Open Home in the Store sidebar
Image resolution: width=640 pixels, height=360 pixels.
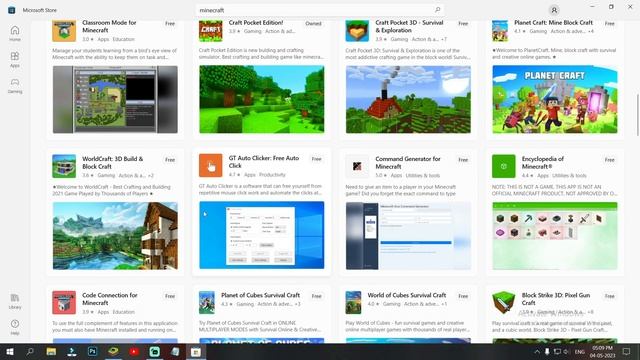(x=15, y=33)
